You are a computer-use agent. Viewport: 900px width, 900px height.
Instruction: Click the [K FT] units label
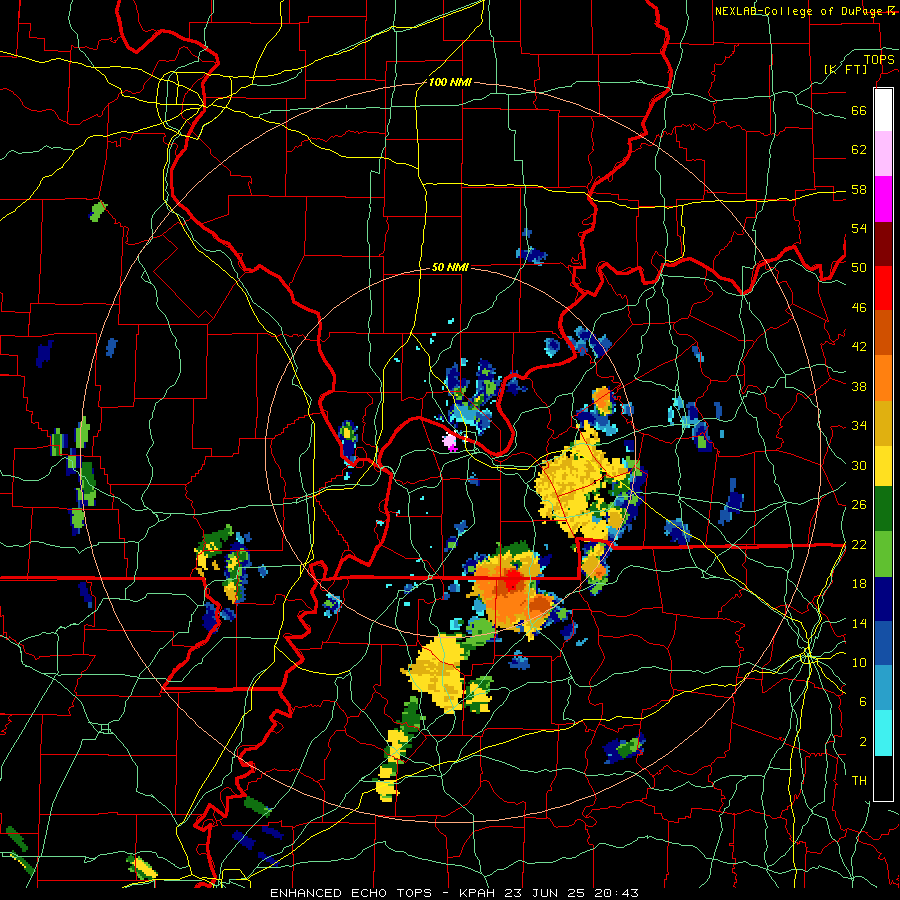pos(846,69)
